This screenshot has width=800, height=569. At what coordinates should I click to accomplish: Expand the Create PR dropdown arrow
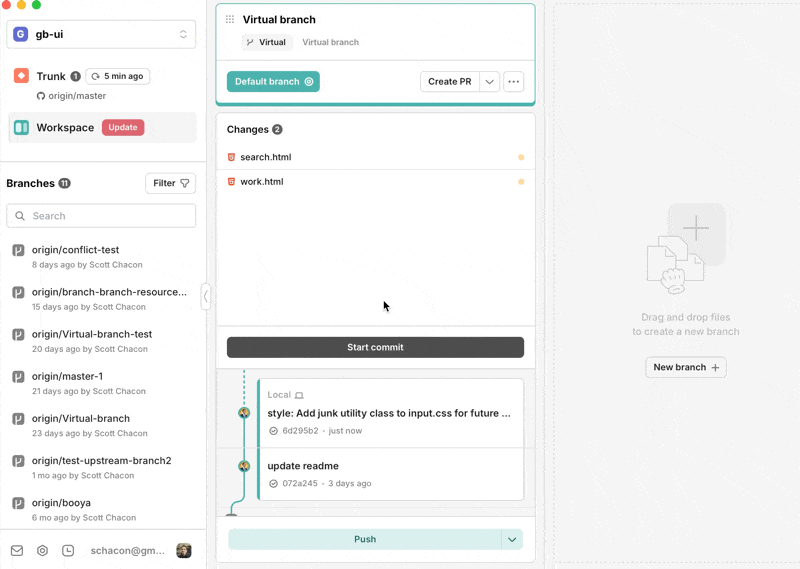point(489,82)
